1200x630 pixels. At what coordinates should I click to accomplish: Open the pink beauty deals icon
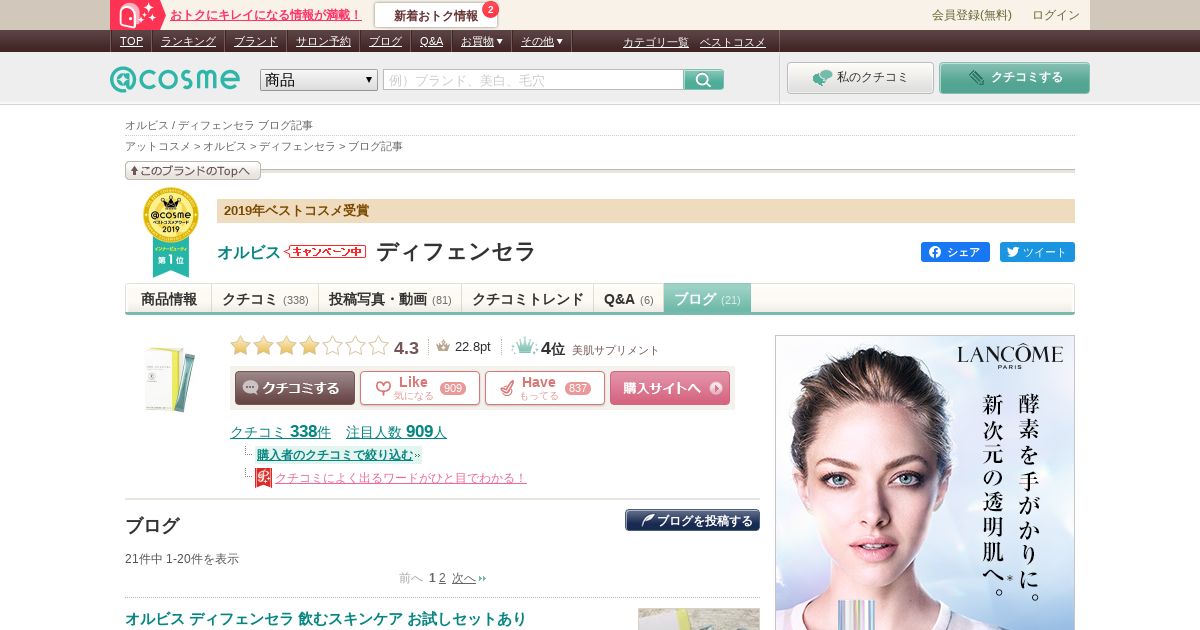pyautogui.click(x=138, y=15)
